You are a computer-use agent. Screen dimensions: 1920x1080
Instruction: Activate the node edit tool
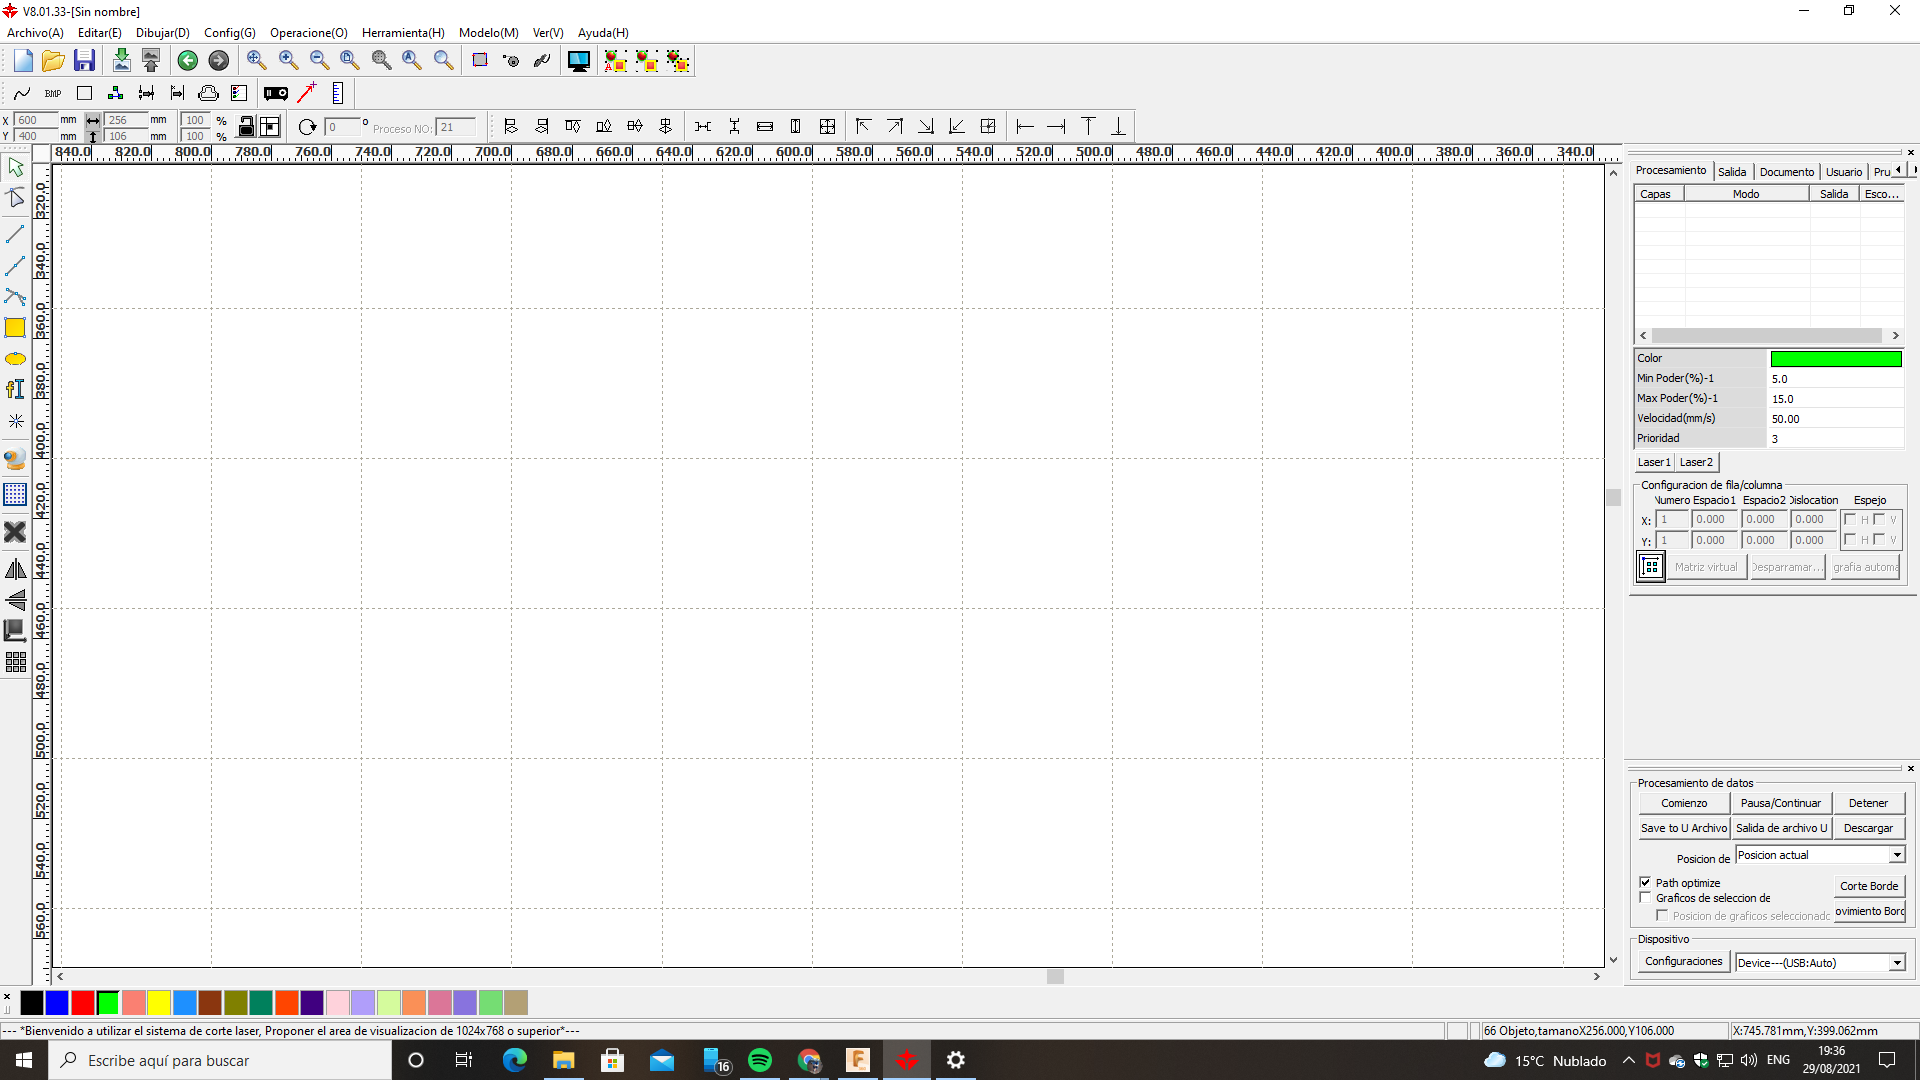[15, 197]
